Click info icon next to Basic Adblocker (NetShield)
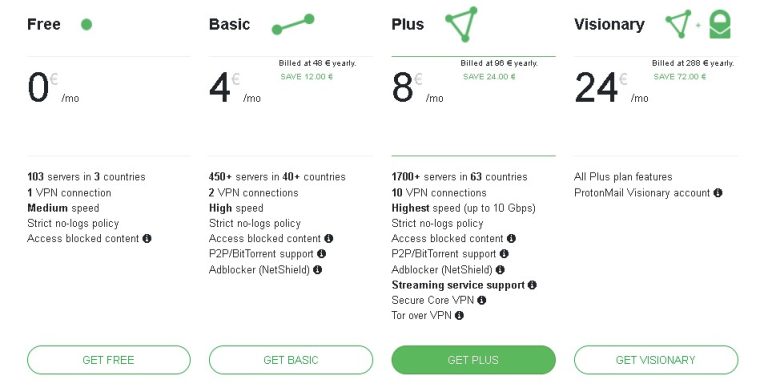768x392 pixels. [x=317, y=270]
